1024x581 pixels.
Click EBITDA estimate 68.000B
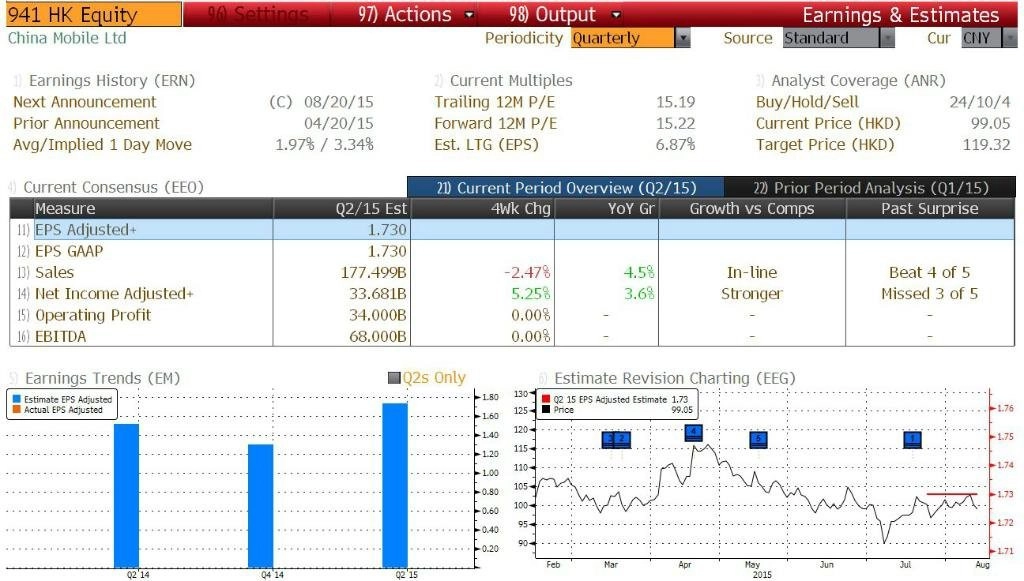coord(377,336)
